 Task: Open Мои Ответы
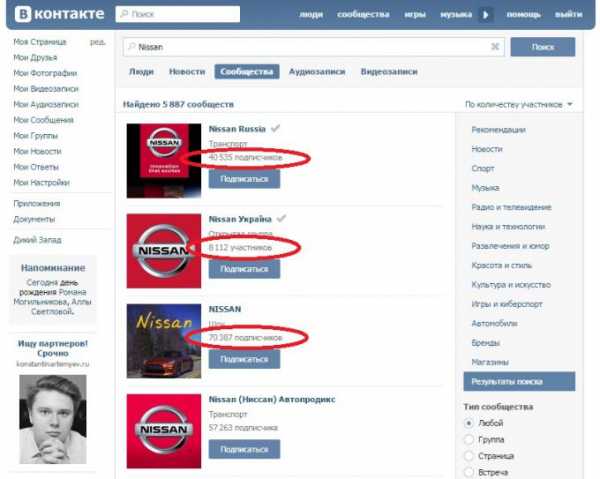[x=36, y=167]
